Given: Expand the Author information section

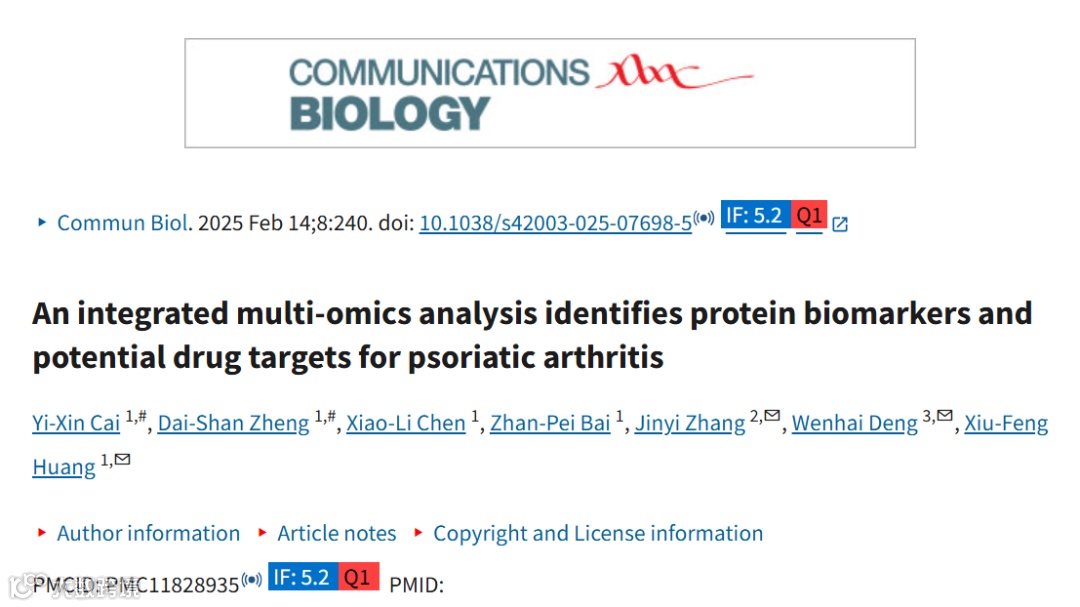Looking at the screenshot, I should [148, 533].
